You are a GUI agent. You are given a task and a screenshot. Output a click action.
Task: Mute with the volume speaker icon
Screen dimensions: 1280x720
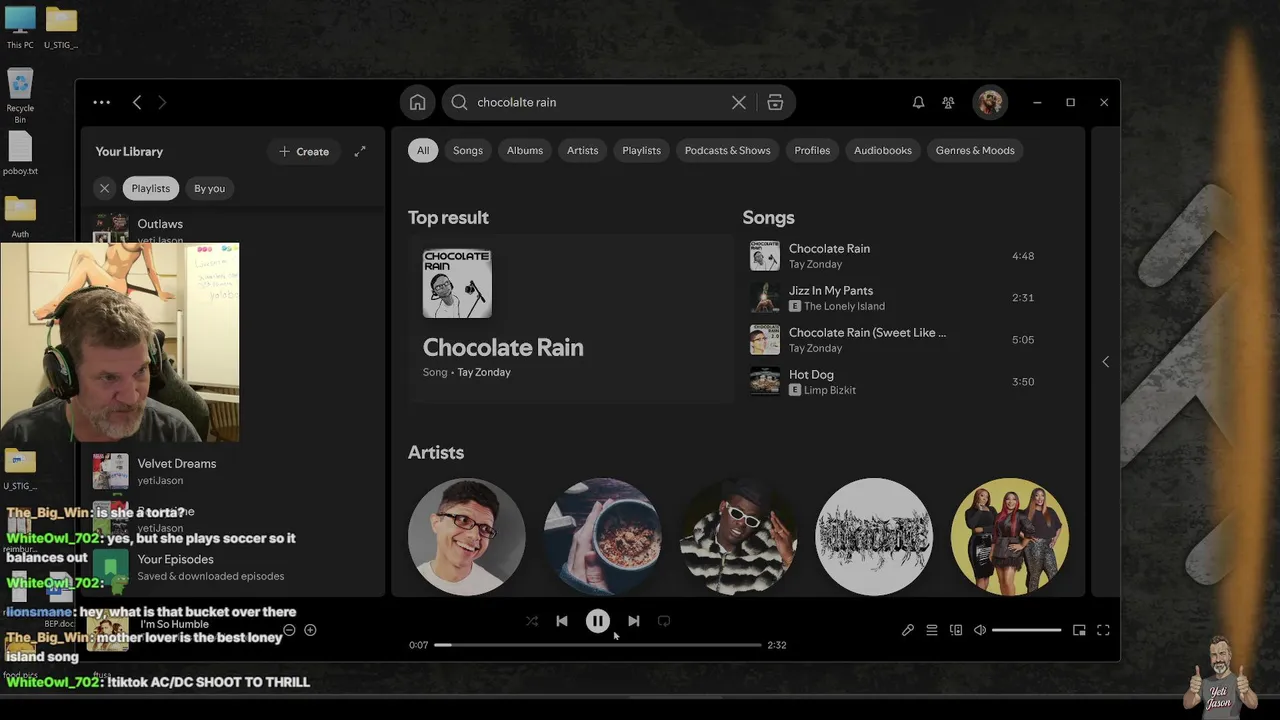click(x=980, y=630)
